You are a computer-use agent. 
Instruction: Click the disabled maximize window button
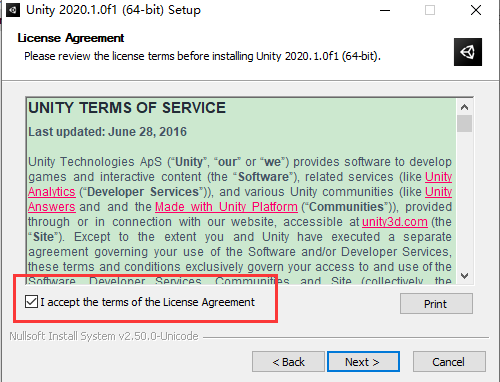click(430, 10)
